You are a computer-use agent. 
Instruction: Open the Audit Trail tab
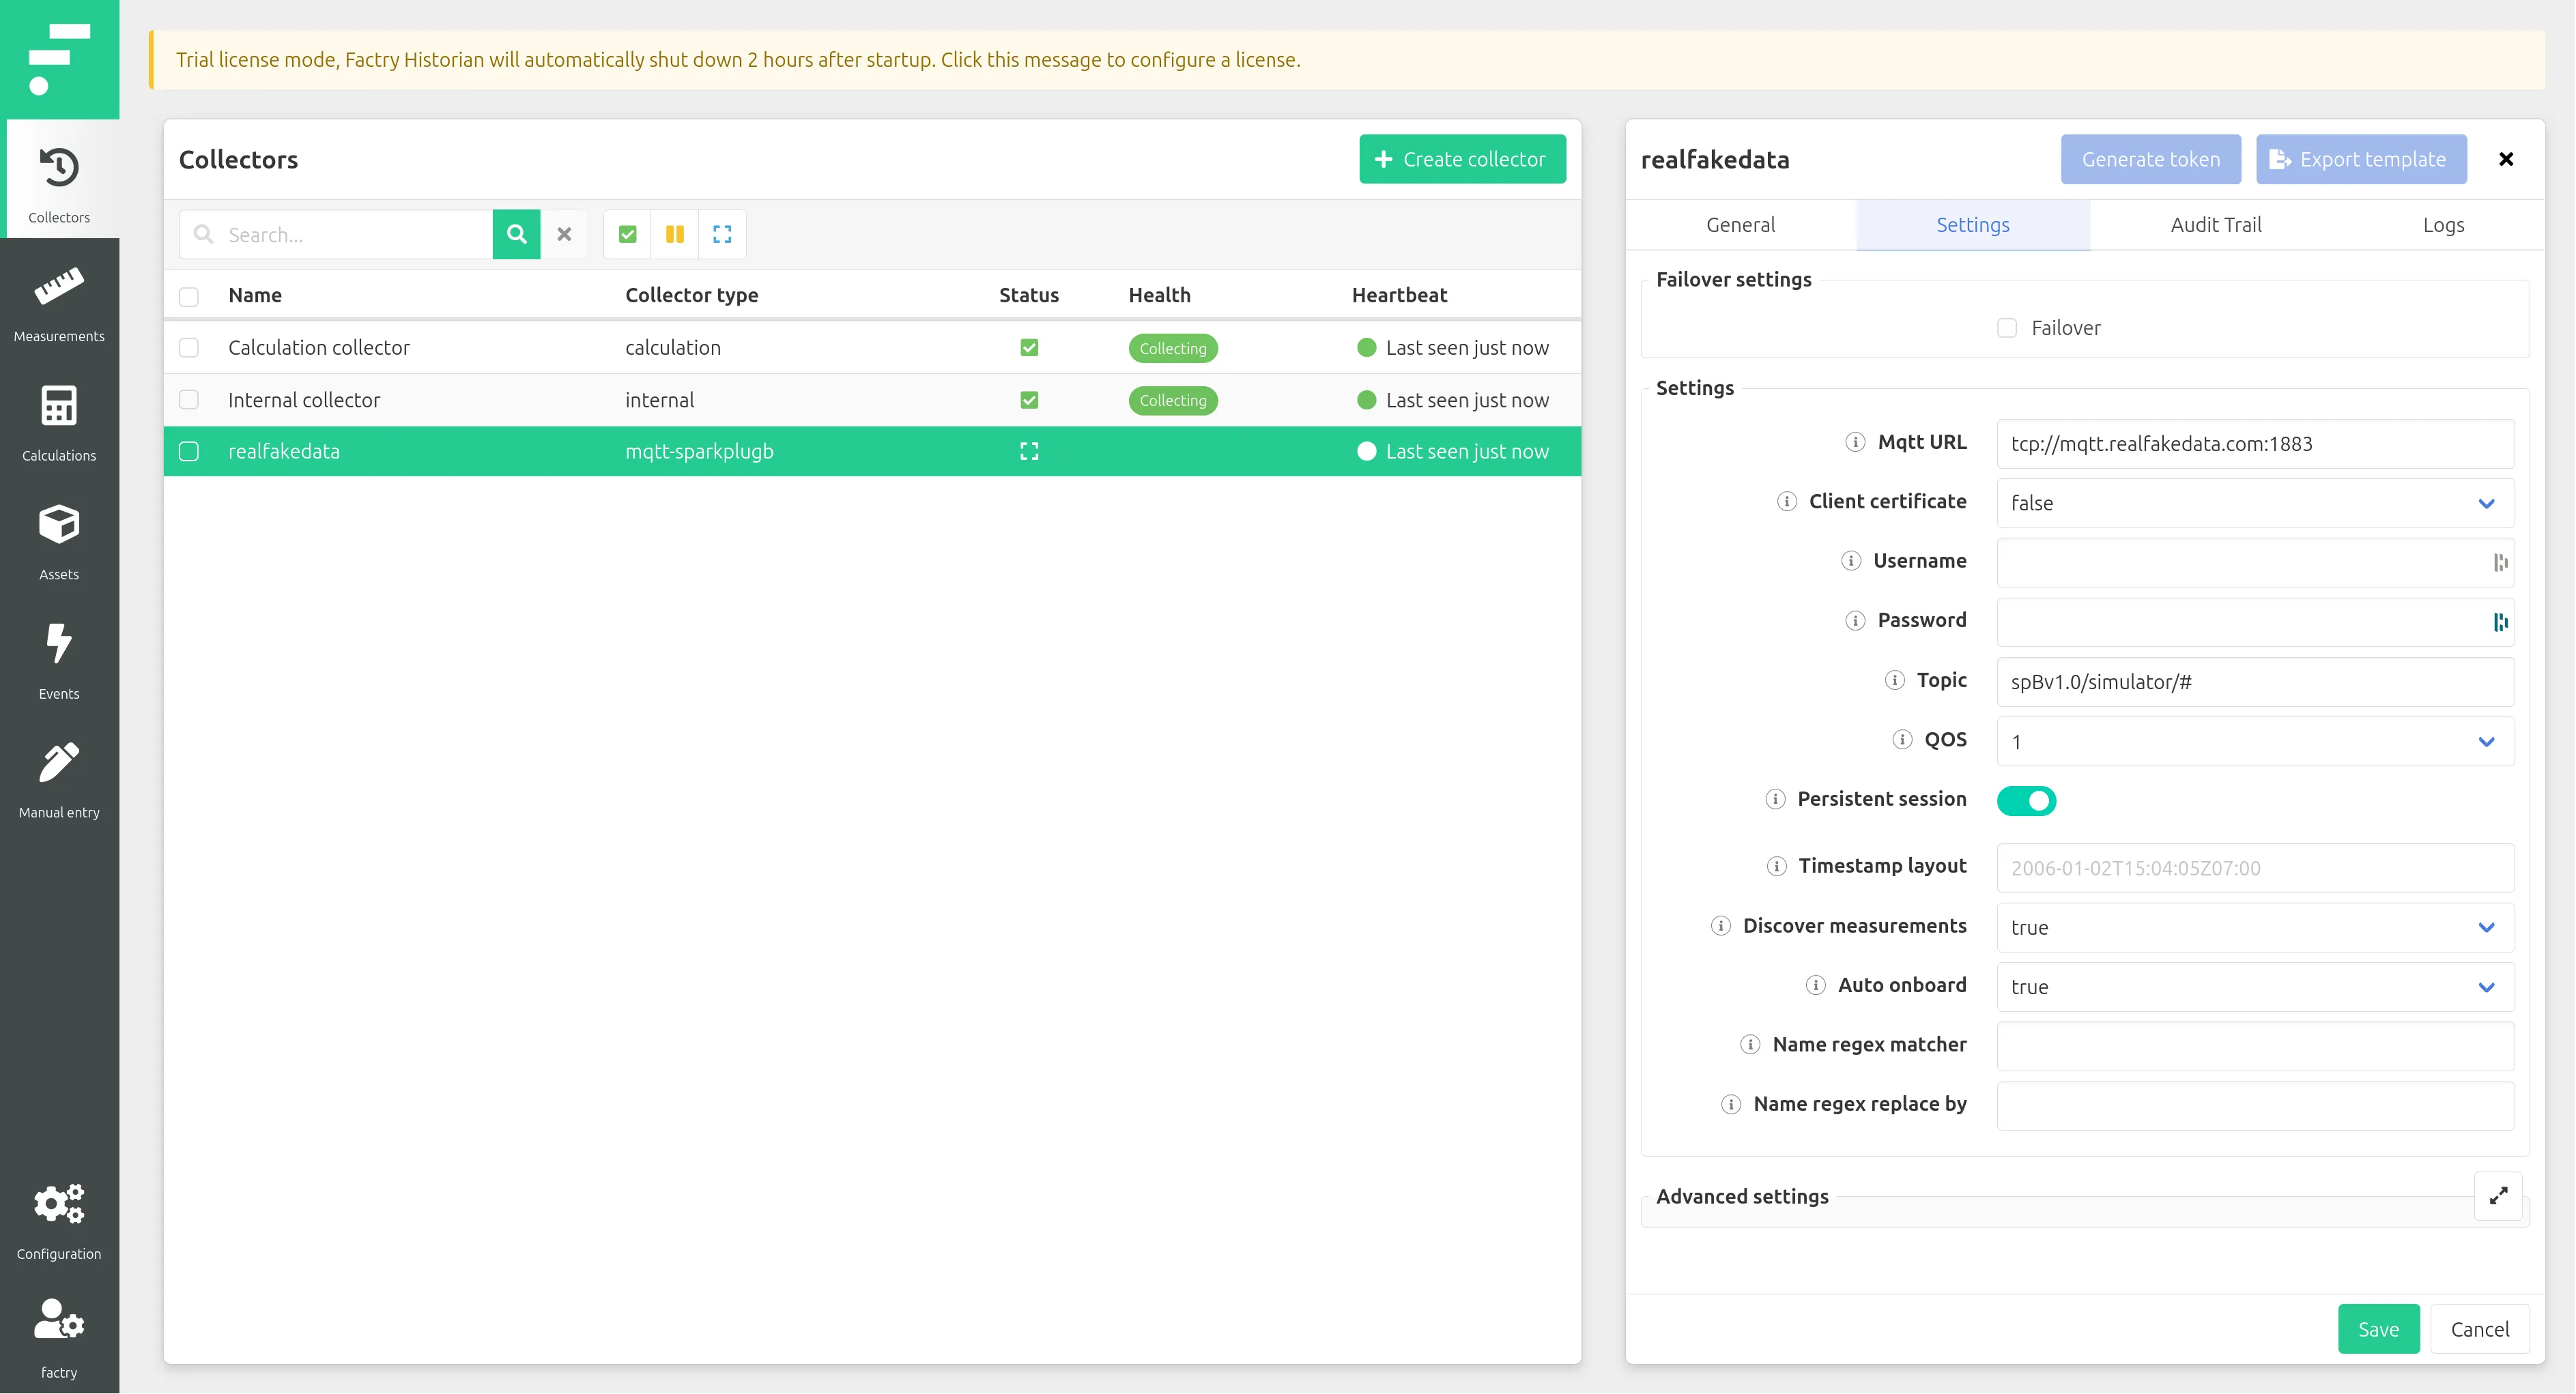2215,225
